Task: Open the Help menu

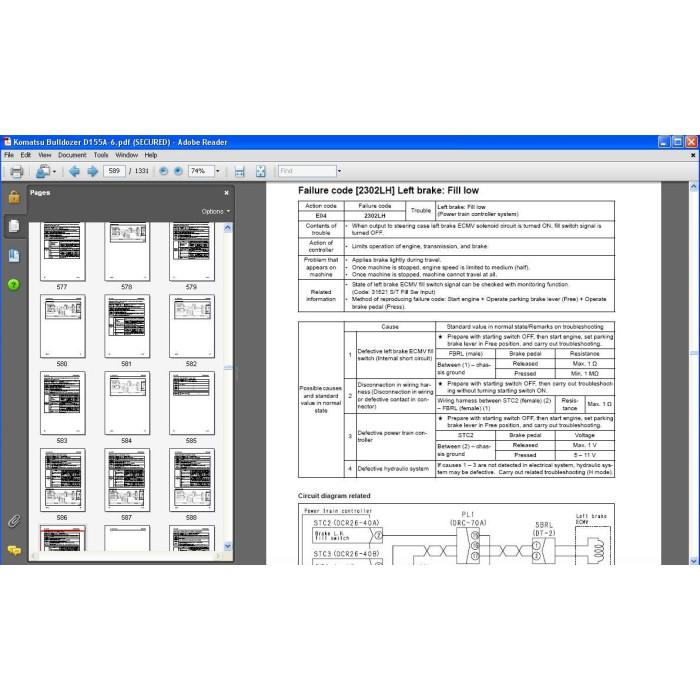Action: 151,155
